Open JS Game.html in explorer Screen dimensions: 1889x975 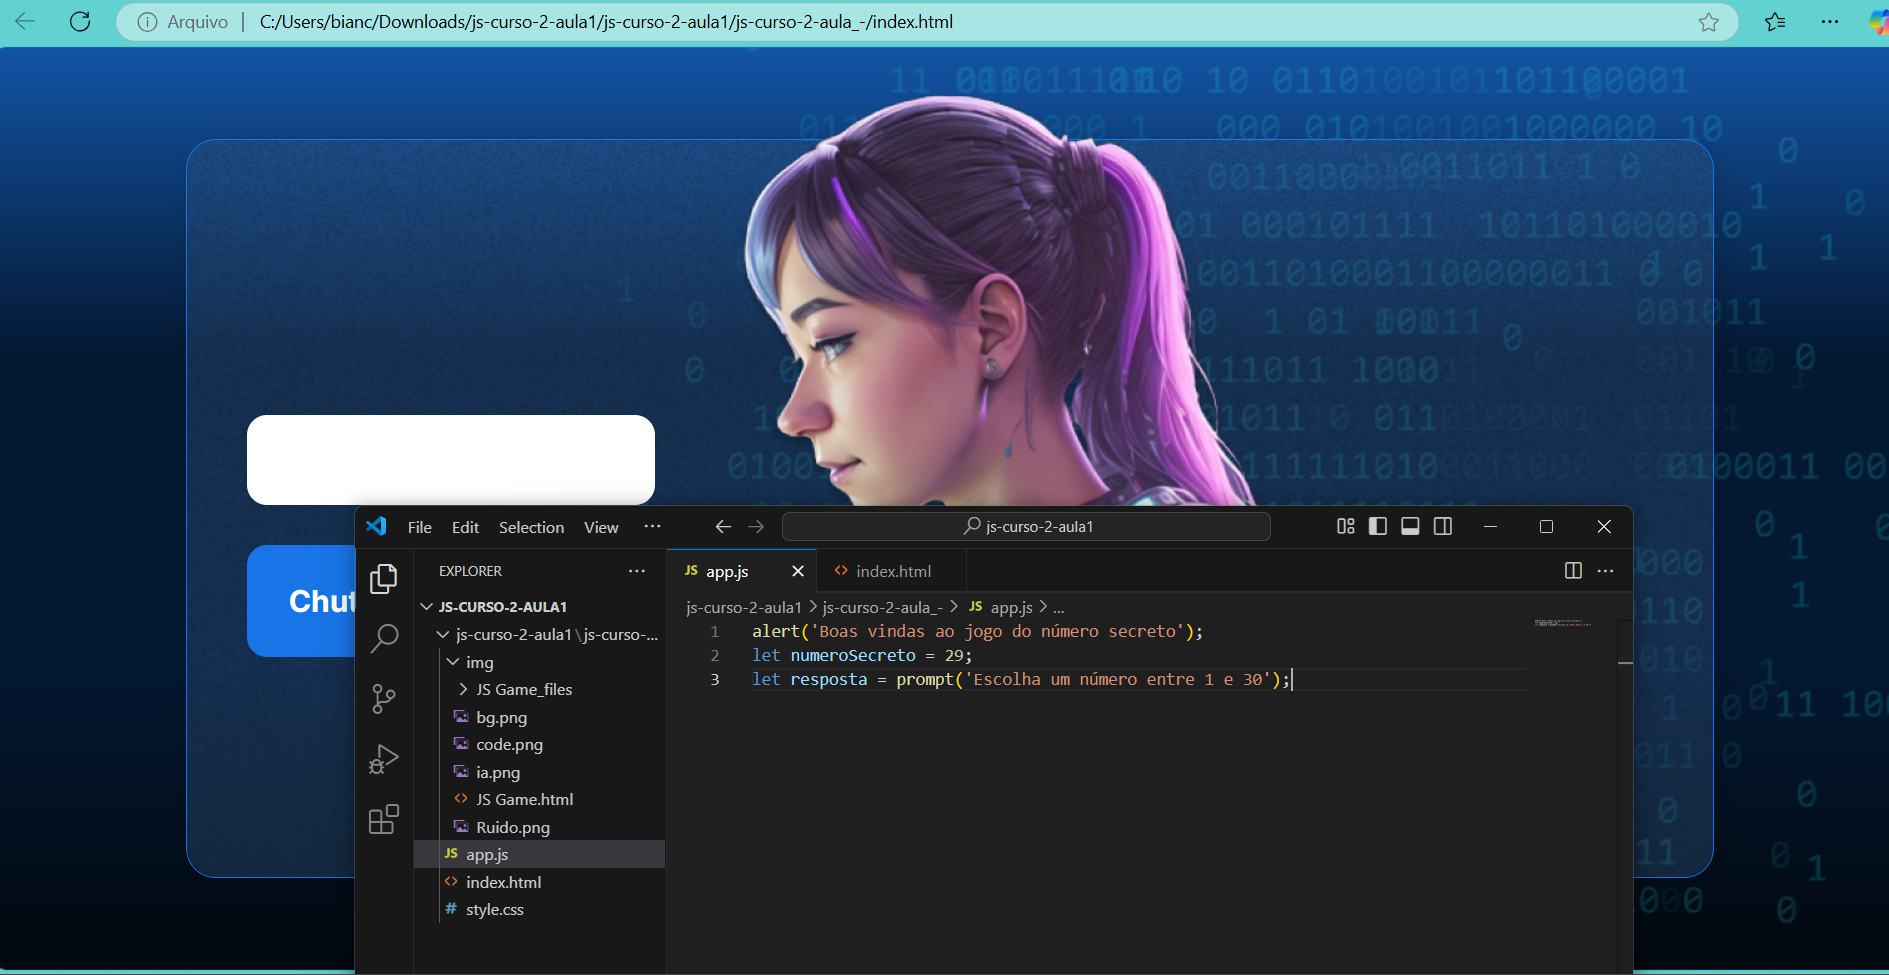pyautogui.click(x=540, y=800)
